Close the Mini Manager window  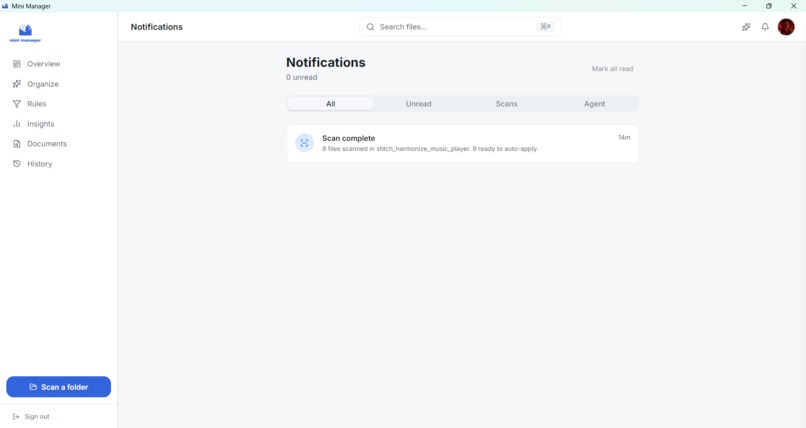pos(793,6)
